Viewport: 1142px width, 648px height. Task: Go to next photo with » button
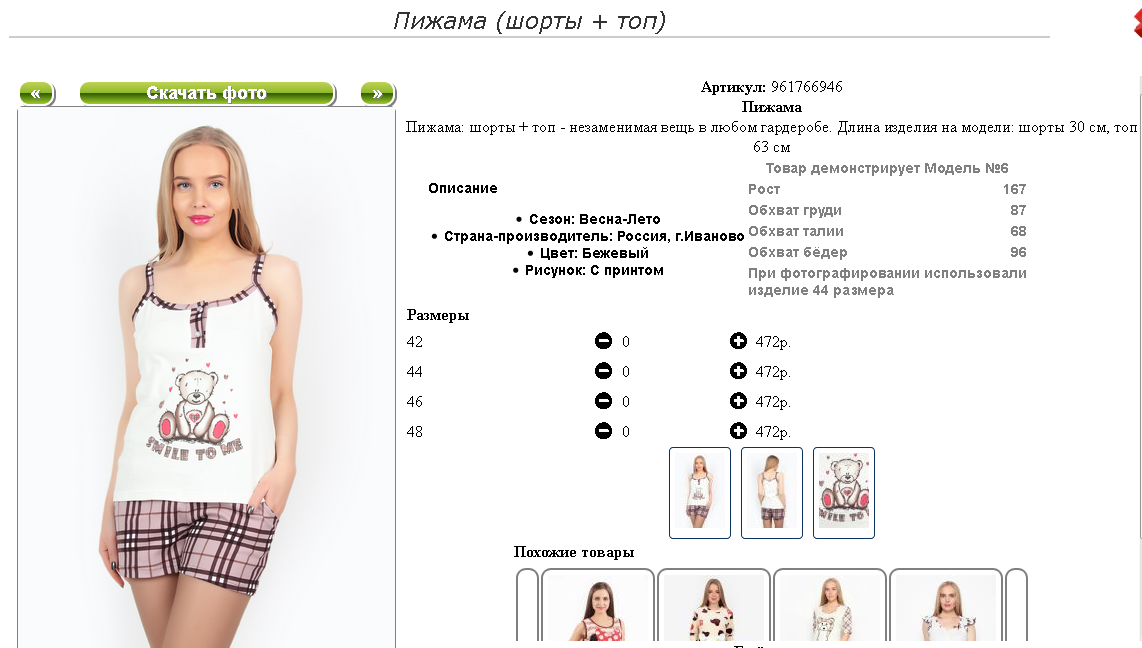[x=377, y=93]
